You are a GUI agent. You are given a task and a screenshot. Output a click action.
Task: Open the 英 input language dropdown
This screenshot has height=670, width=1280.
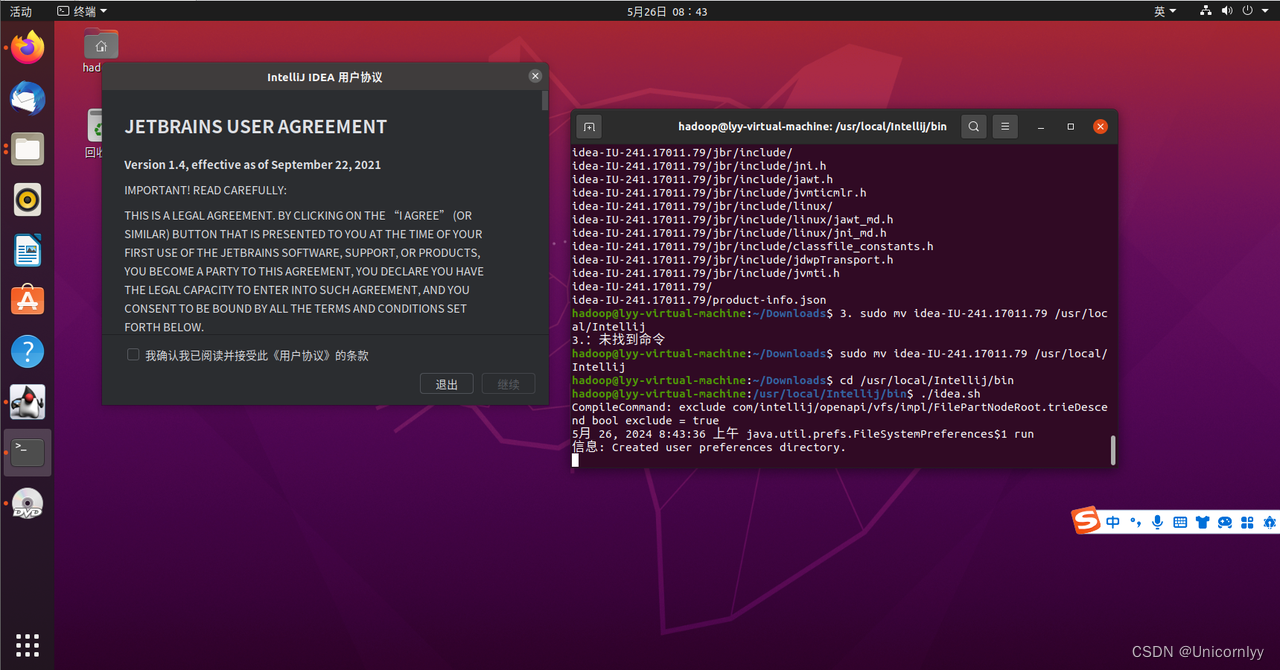tap(1165, 11)
